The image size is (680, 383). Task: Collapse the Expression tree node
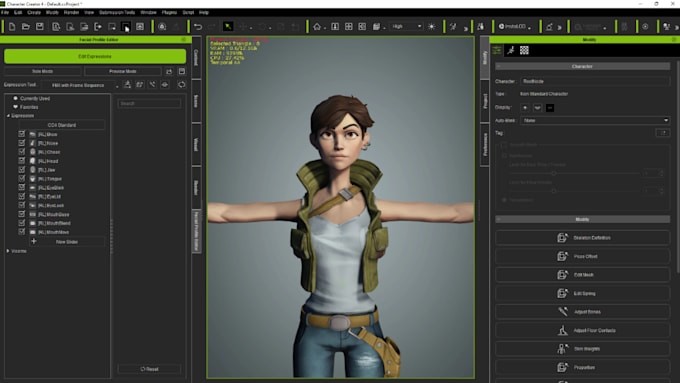click(x=8, y=116)
